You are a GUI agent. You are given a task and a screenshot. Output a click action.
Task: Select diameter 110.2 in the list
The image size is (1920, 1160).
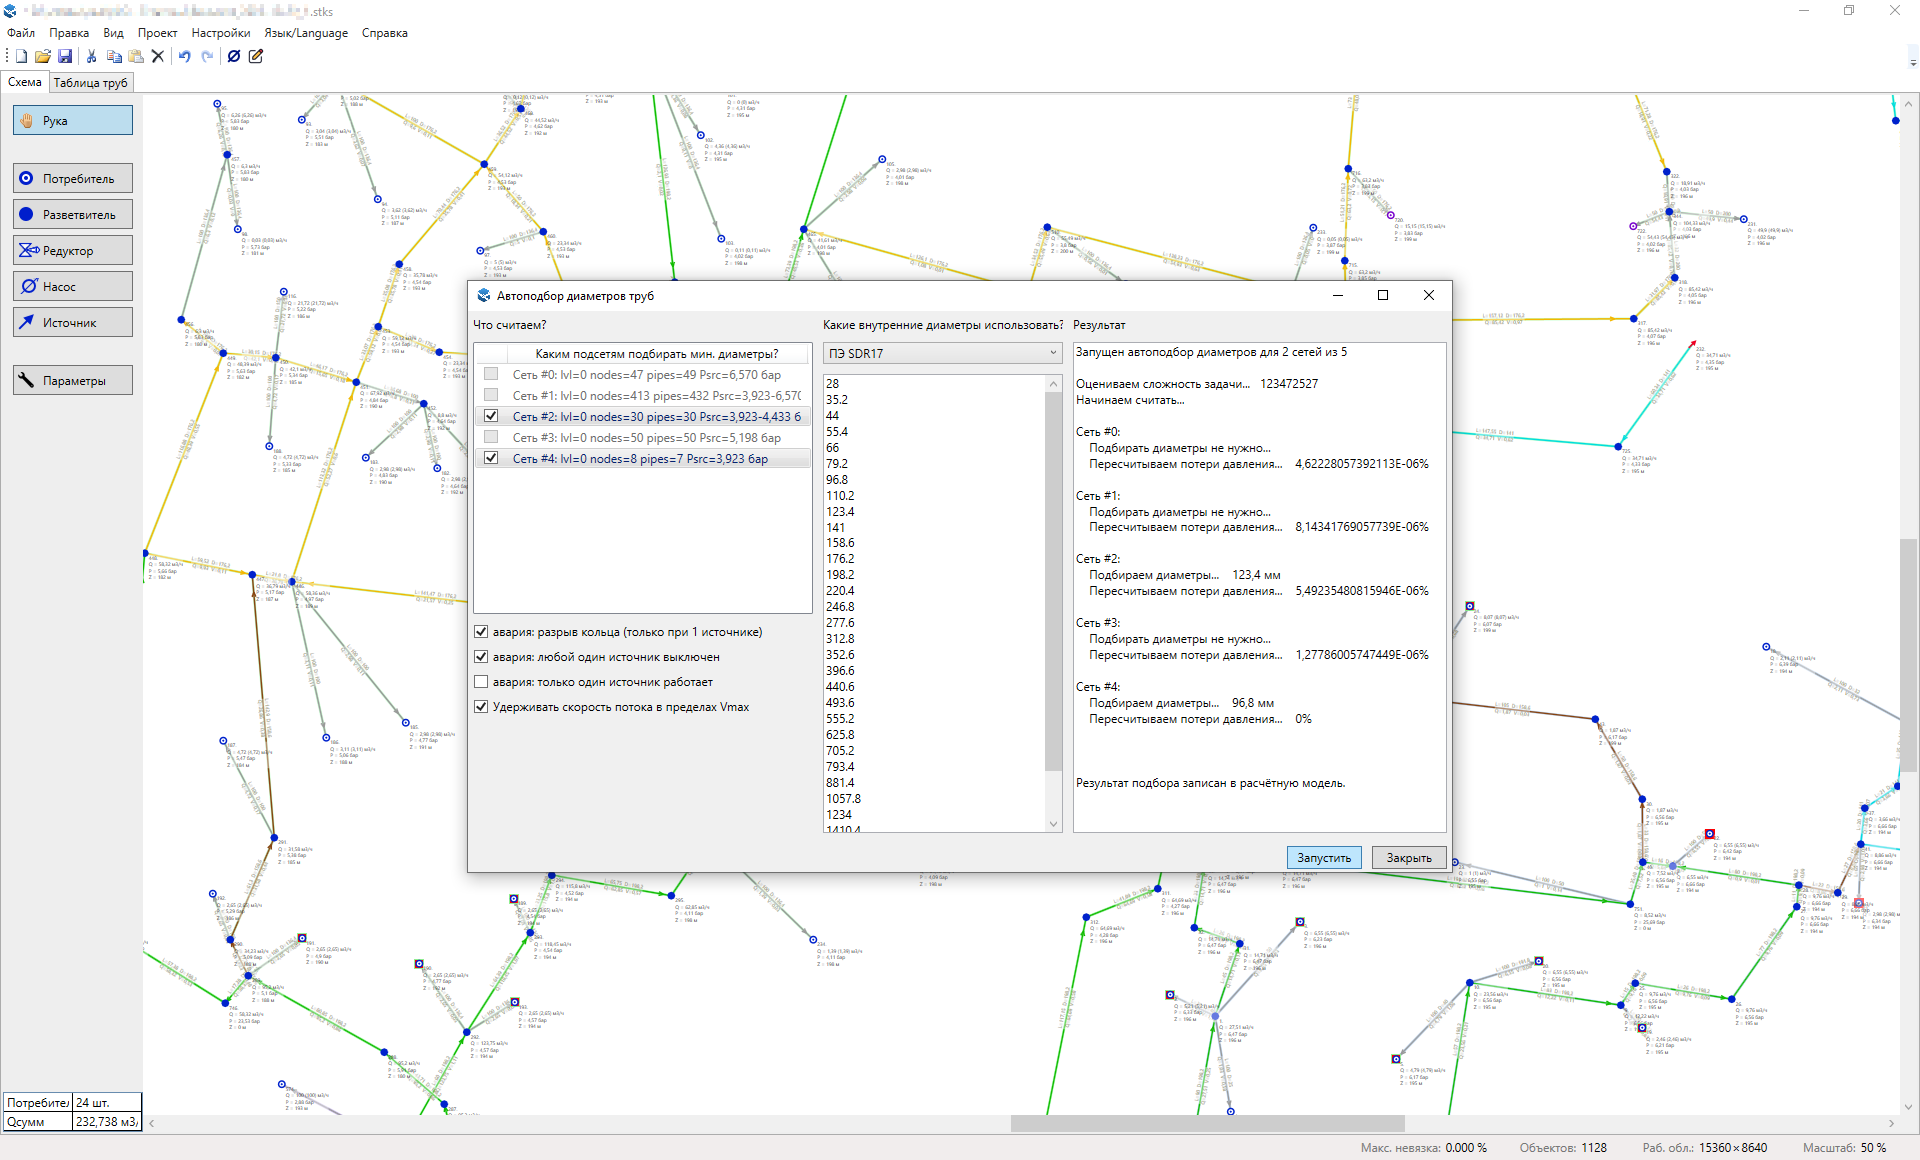[x=840, y=496]
